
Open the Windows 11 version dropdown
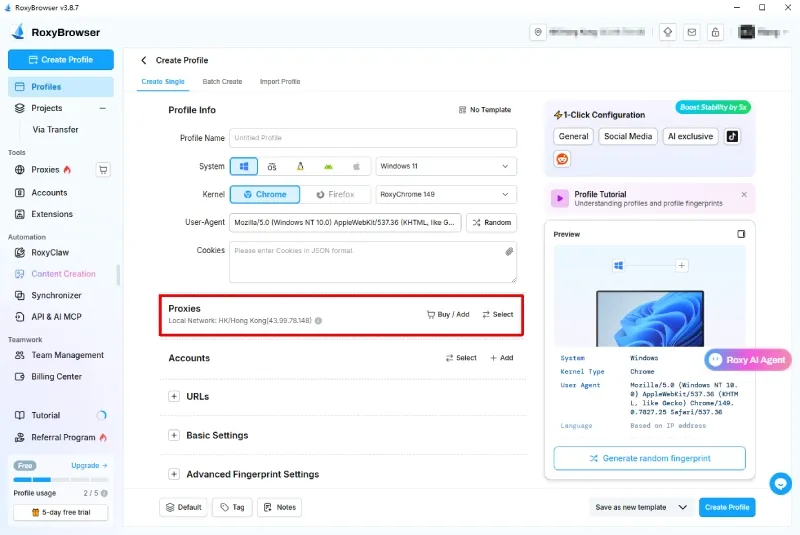446,166
